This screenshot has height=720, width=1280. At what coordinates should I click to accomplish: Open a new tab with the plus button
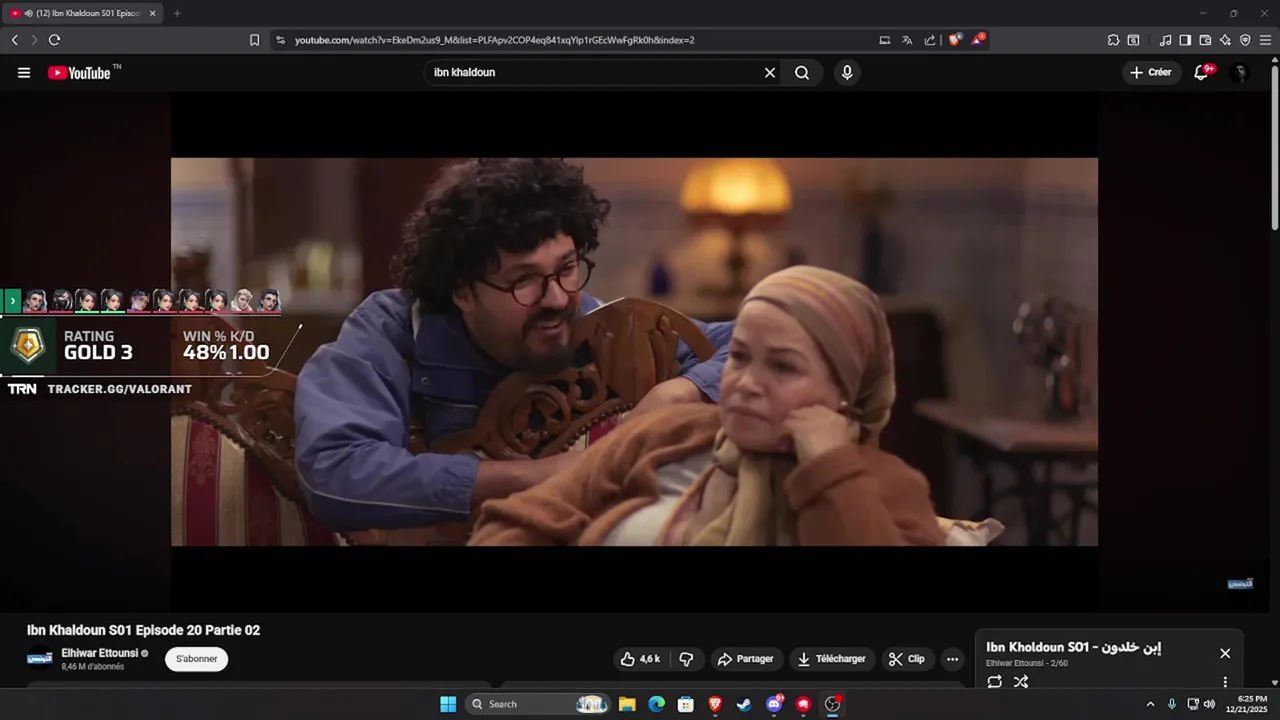(x=177, y=13)
